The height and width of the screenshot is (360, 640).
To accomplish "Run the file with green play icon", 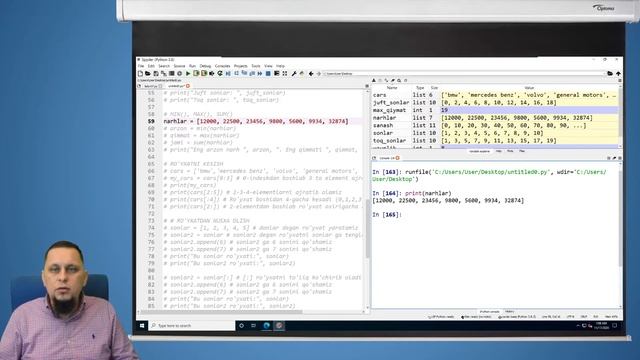I will point(188,73).
